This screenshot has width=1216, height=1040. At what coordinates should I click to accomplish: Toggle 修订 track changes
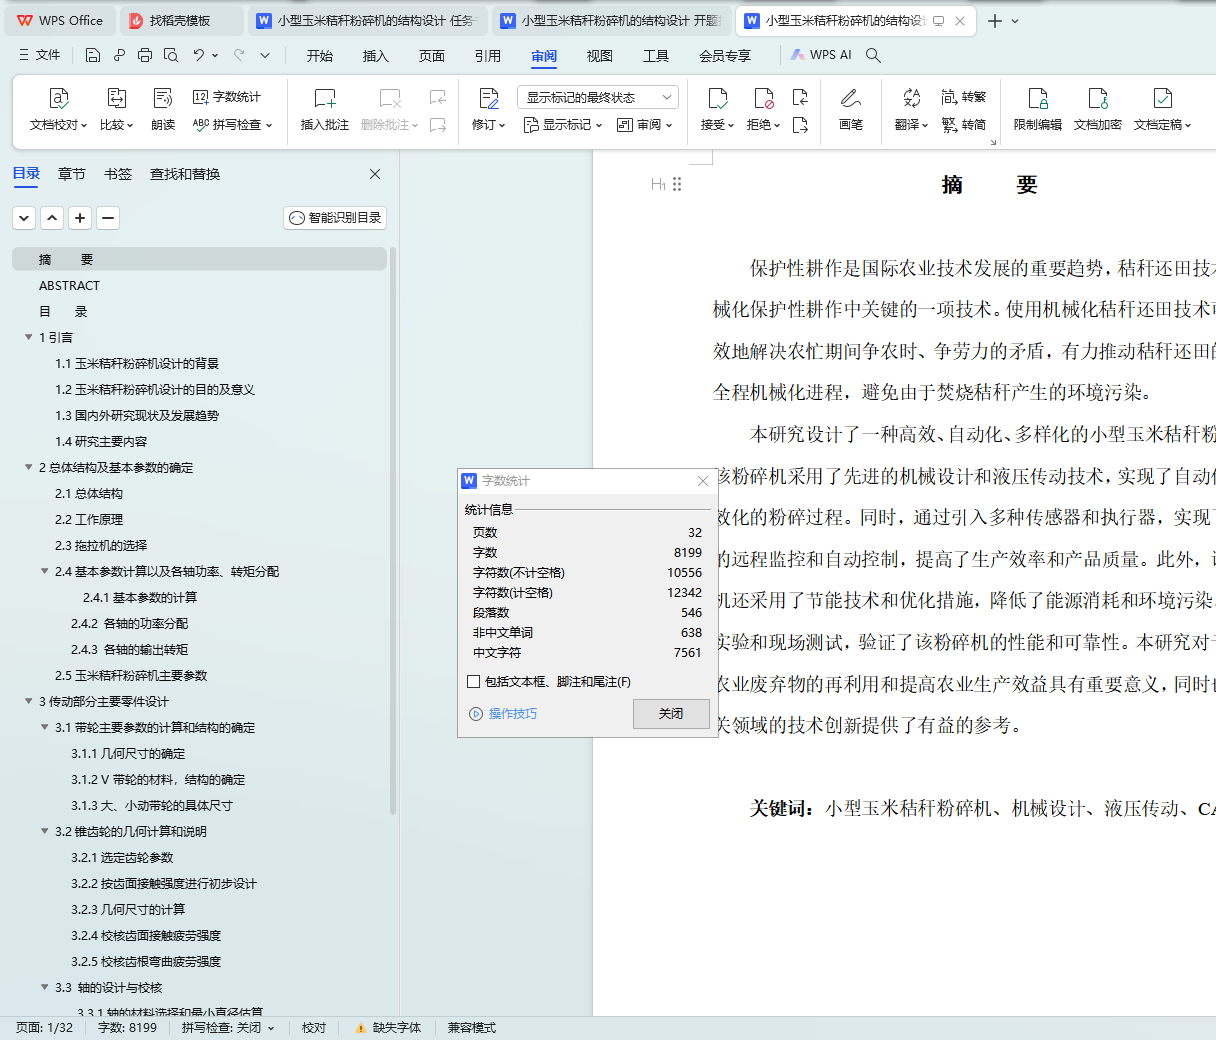coord(489,110)
